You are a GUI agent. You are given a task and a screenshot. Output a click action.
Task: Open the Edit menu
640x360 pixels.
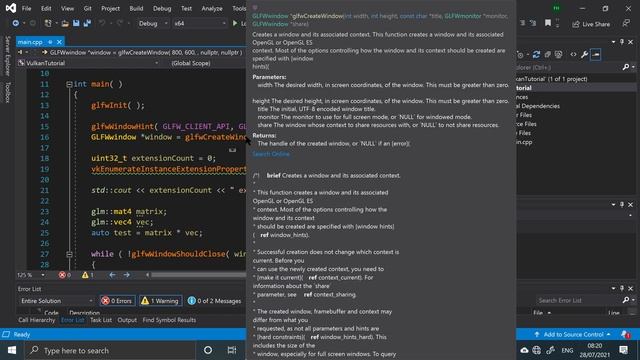point(46,8)
